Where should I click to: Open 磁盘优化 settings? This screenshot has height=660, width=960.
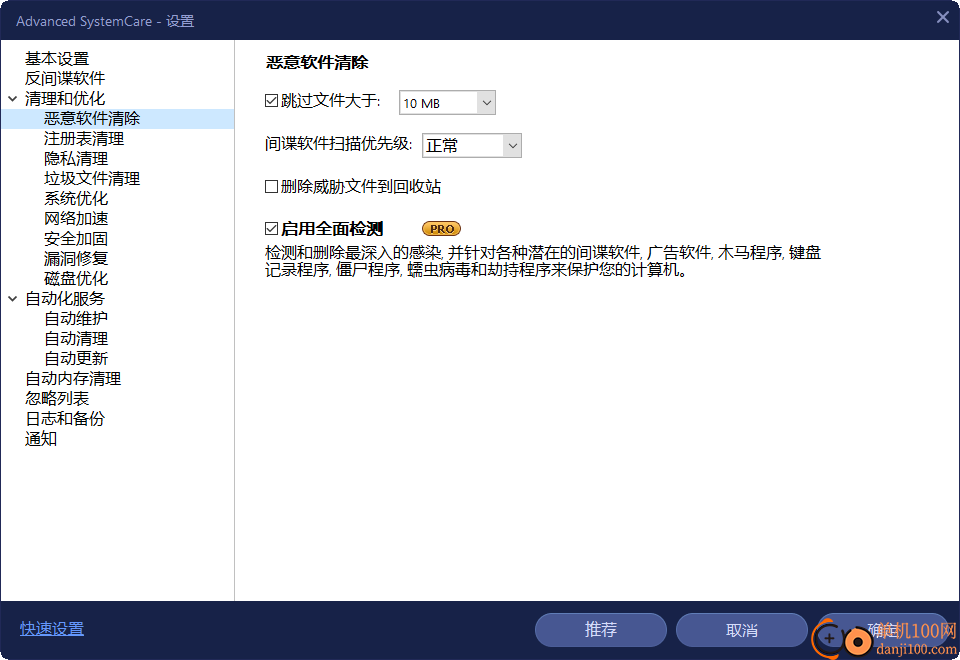point(76,279)
